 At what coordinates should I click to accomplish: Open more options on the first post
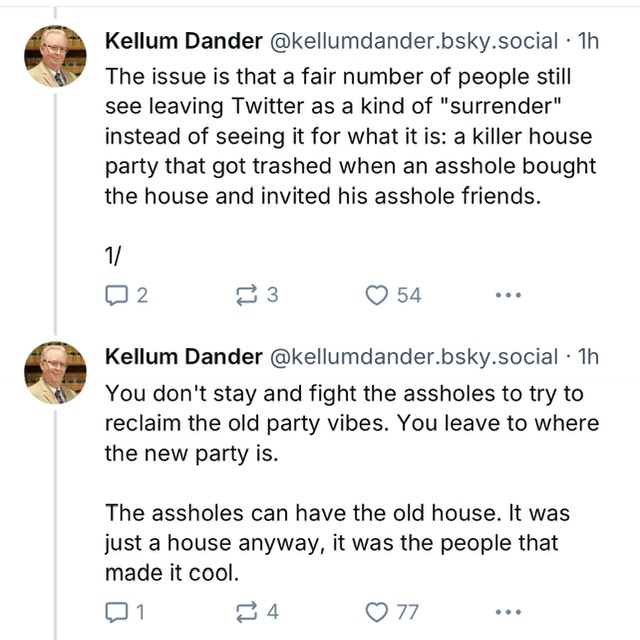[x=508, y=295]
